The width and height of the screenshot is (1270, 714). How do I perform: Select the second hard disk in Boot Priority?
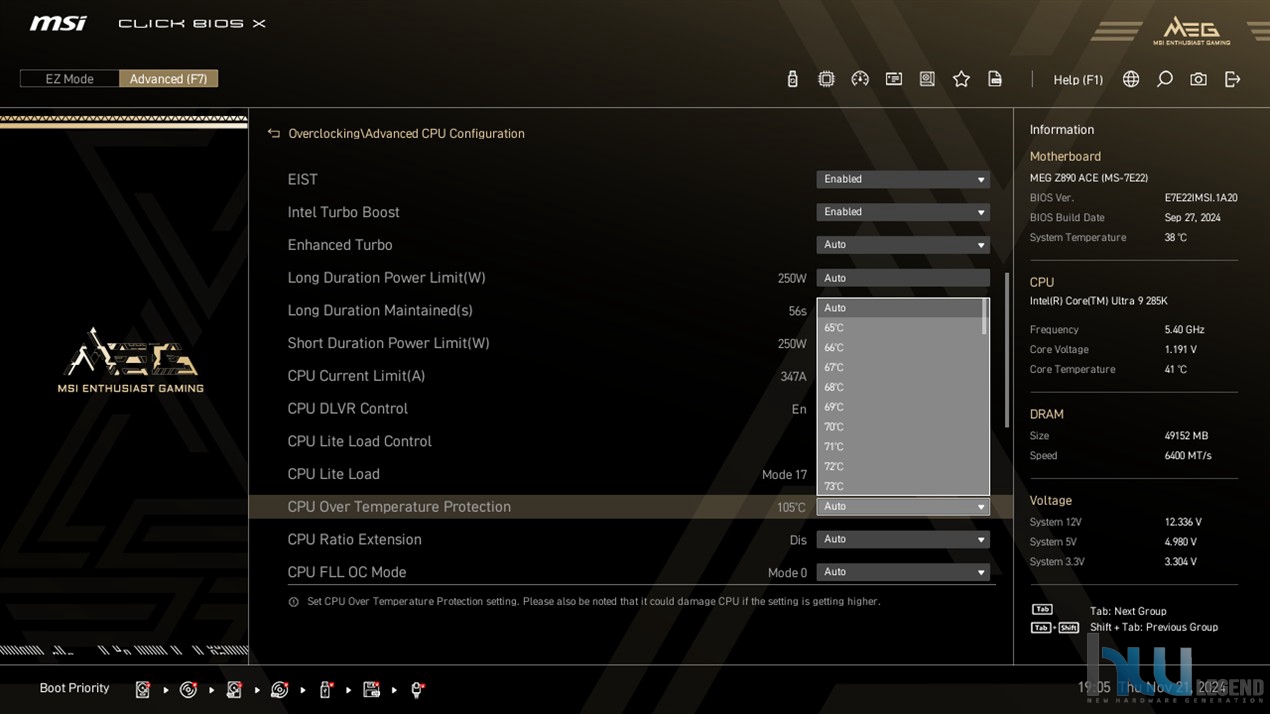coord(234,689)
